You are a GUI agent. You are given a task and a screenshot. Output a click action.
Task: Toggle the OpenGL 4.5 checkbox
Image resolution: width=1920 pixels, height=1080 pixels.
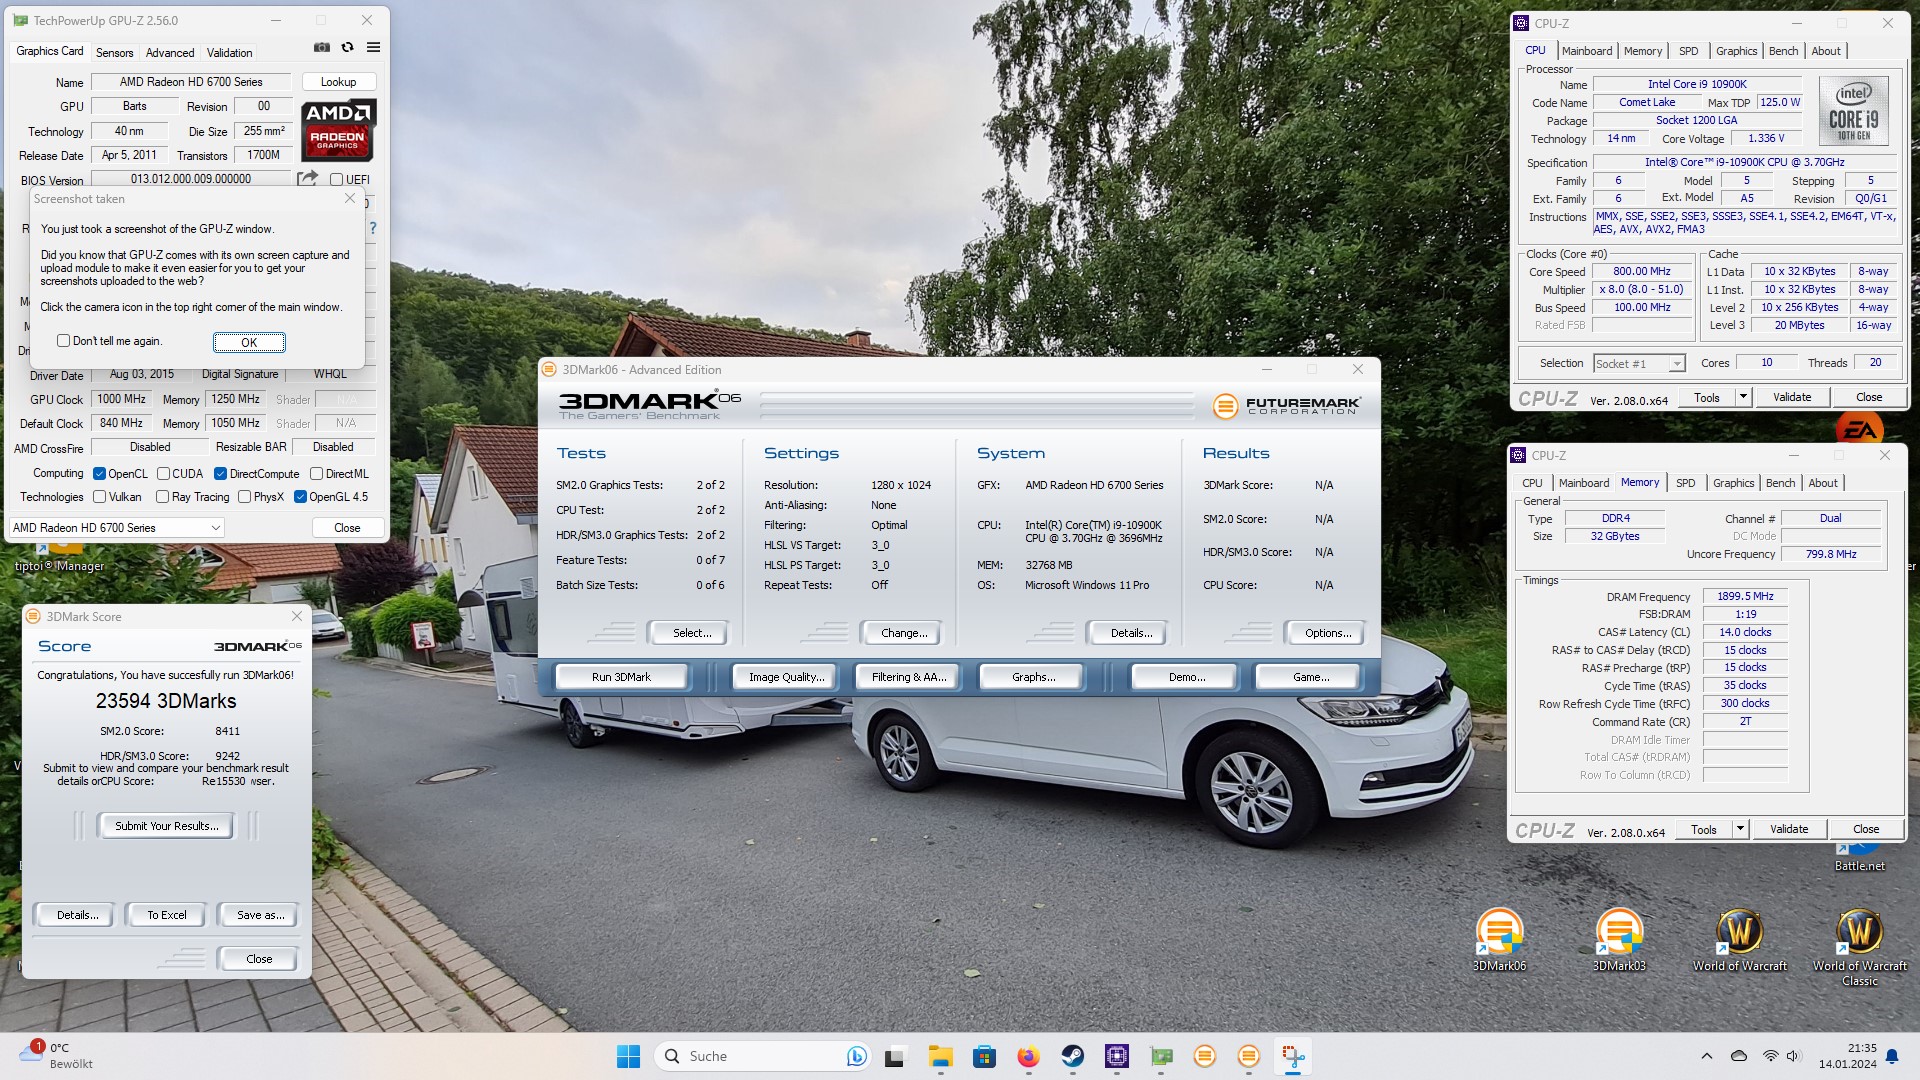click(300, 497)
